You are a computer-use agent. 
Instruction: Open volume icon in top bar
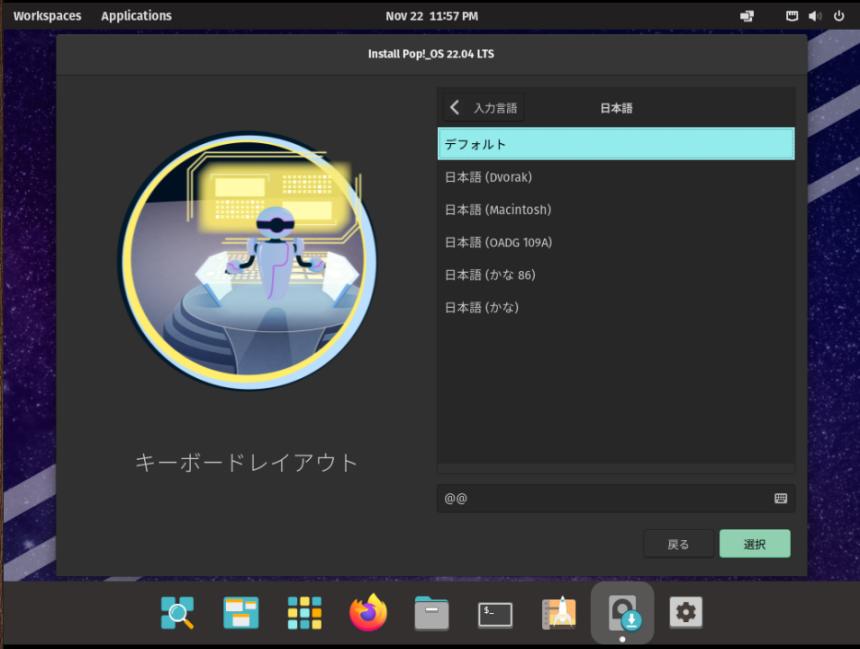pos(814,16)
